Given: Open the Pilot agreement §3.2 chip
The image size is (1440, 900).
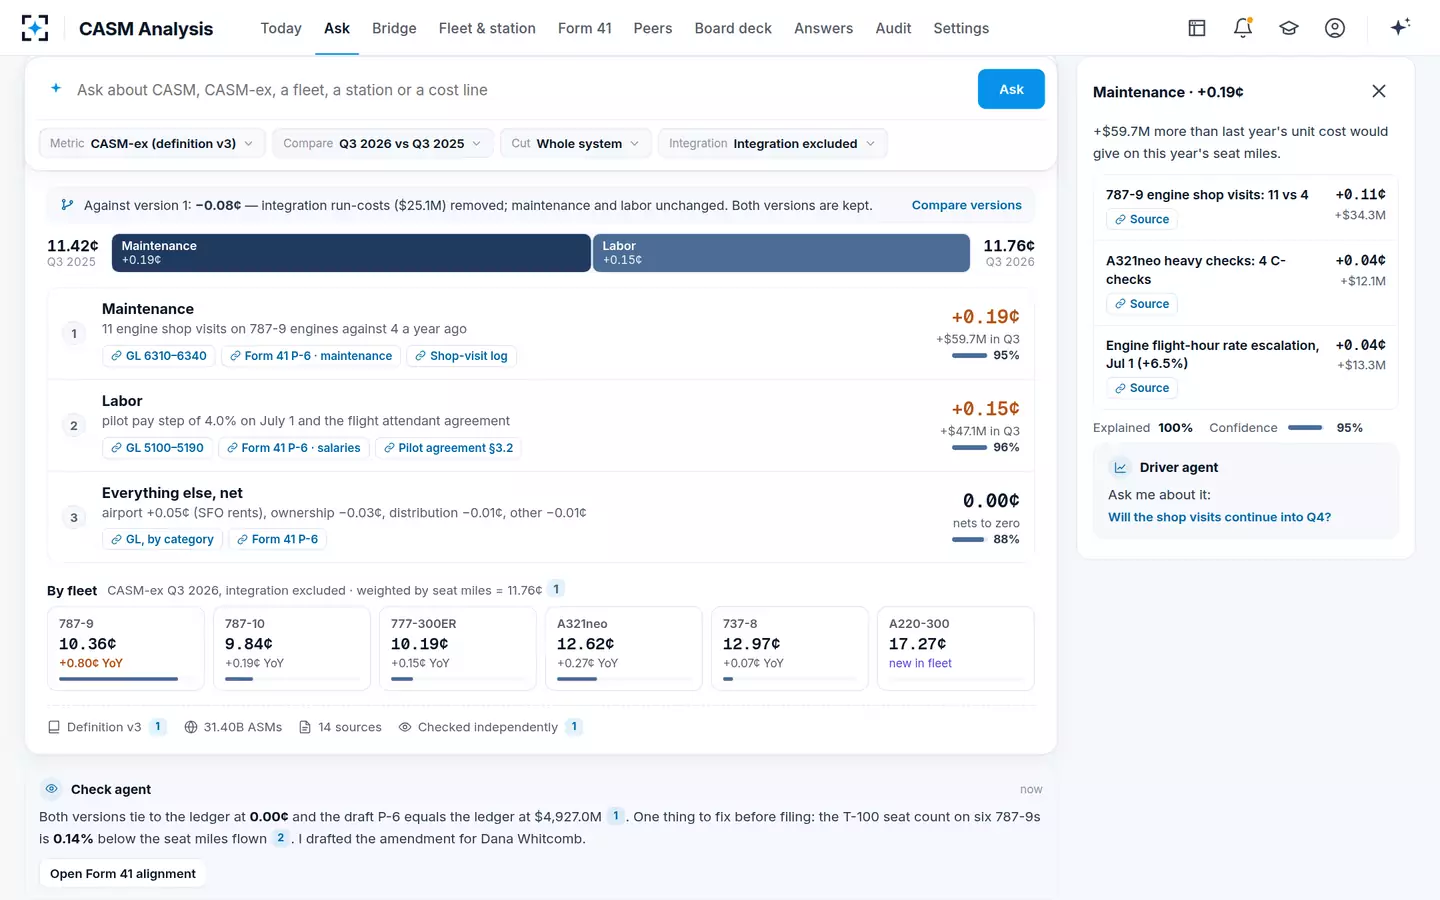Looking at the screenshot, I should [448, 448].
